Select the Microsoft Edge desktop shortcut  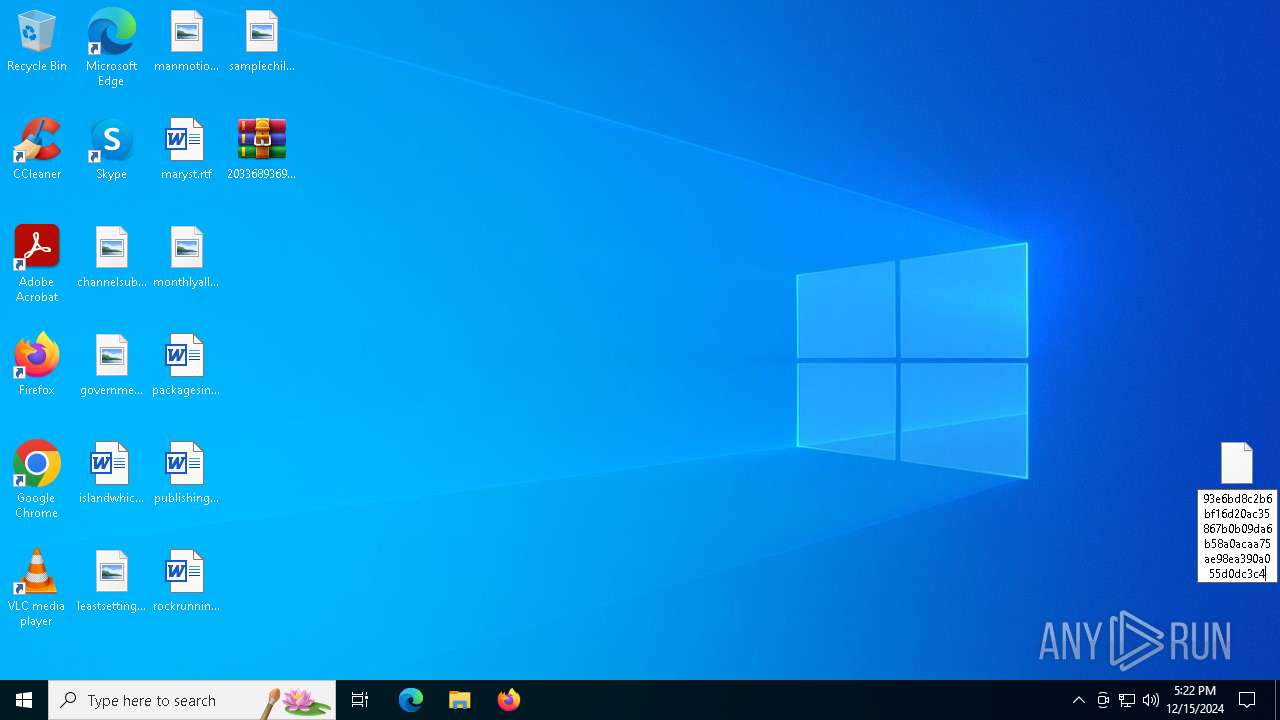111,48
